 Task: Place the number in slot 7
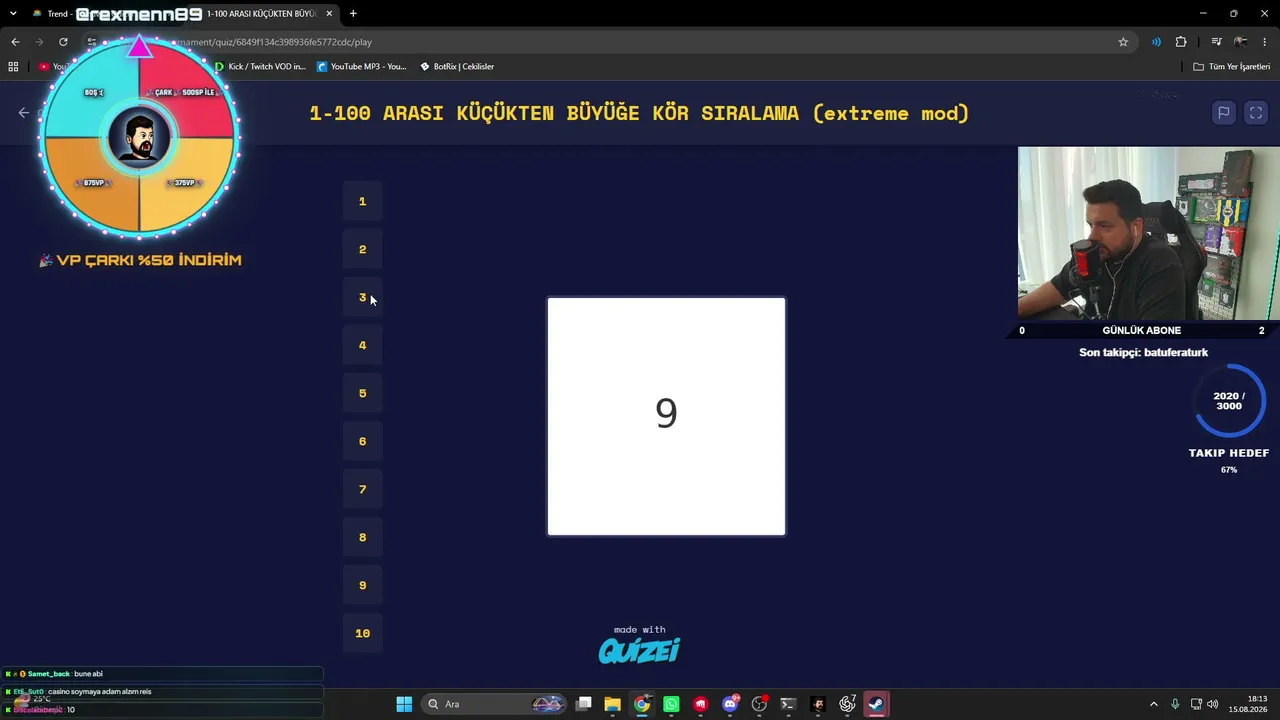tap(363, 489)
